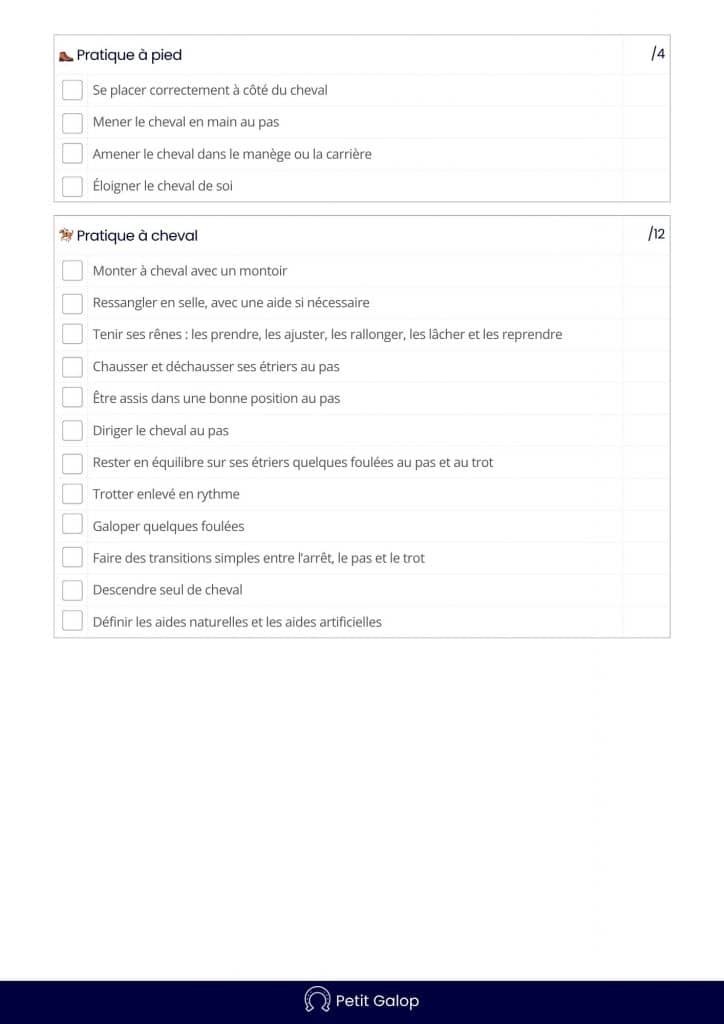Viewport: 724px width, 1024px height.
Task: Toggle the 'Diriger le cheval au pas' checkbox
Action: (72, 430)
